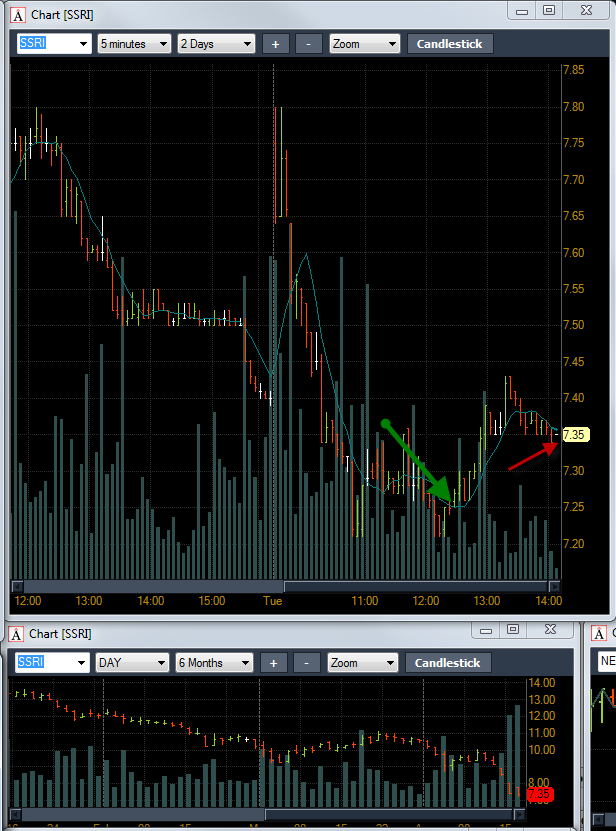
Task: Click the 14.00 price axis label in lower chart
Action: coord(542,683)
